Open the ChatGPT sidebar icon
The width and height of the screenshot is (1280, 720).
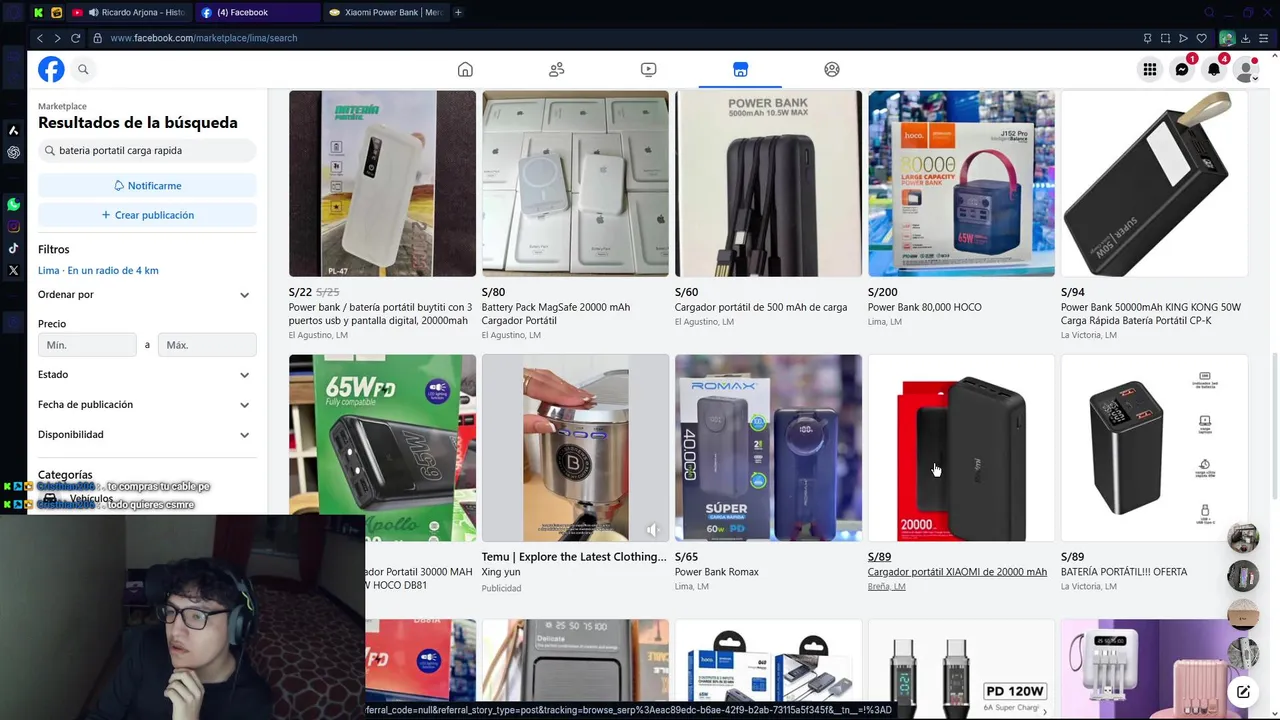pos(13,153)
